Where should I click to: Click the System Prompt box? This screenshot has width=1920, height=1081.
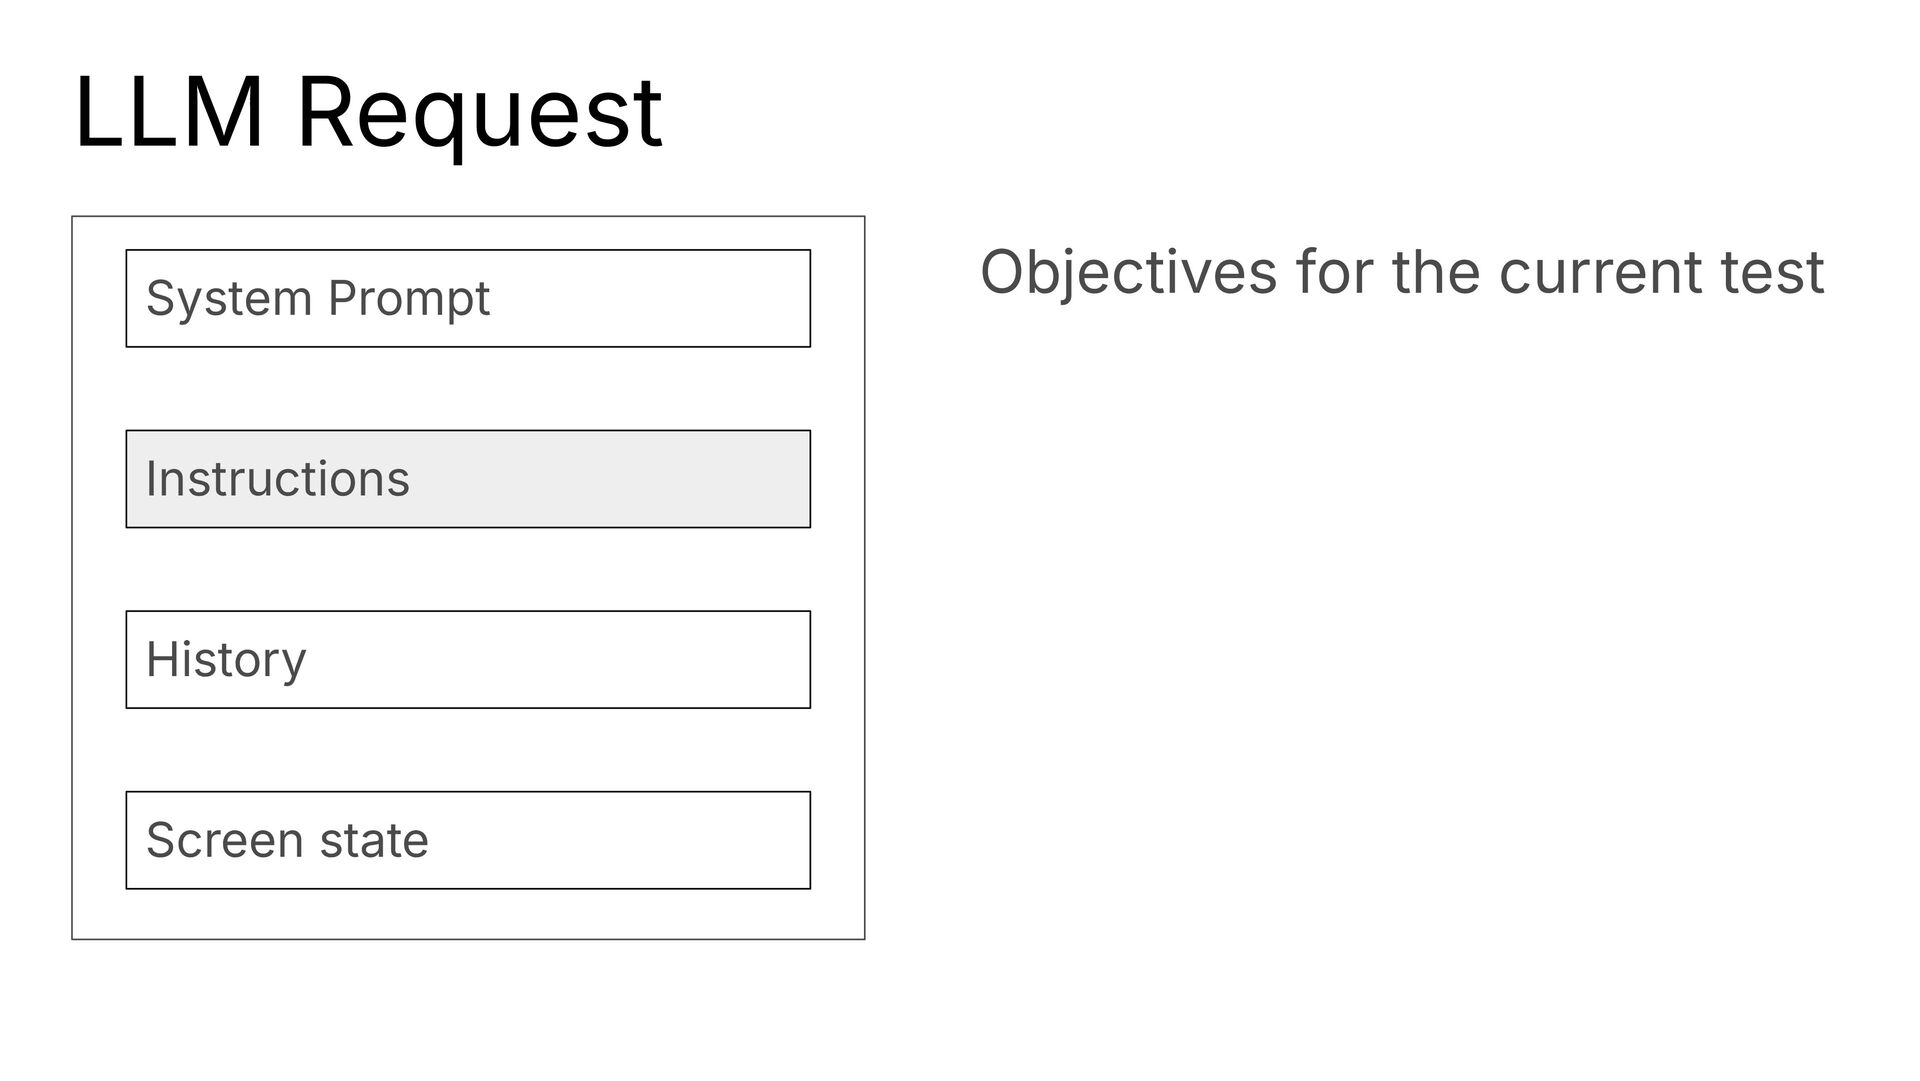point(468,298)
